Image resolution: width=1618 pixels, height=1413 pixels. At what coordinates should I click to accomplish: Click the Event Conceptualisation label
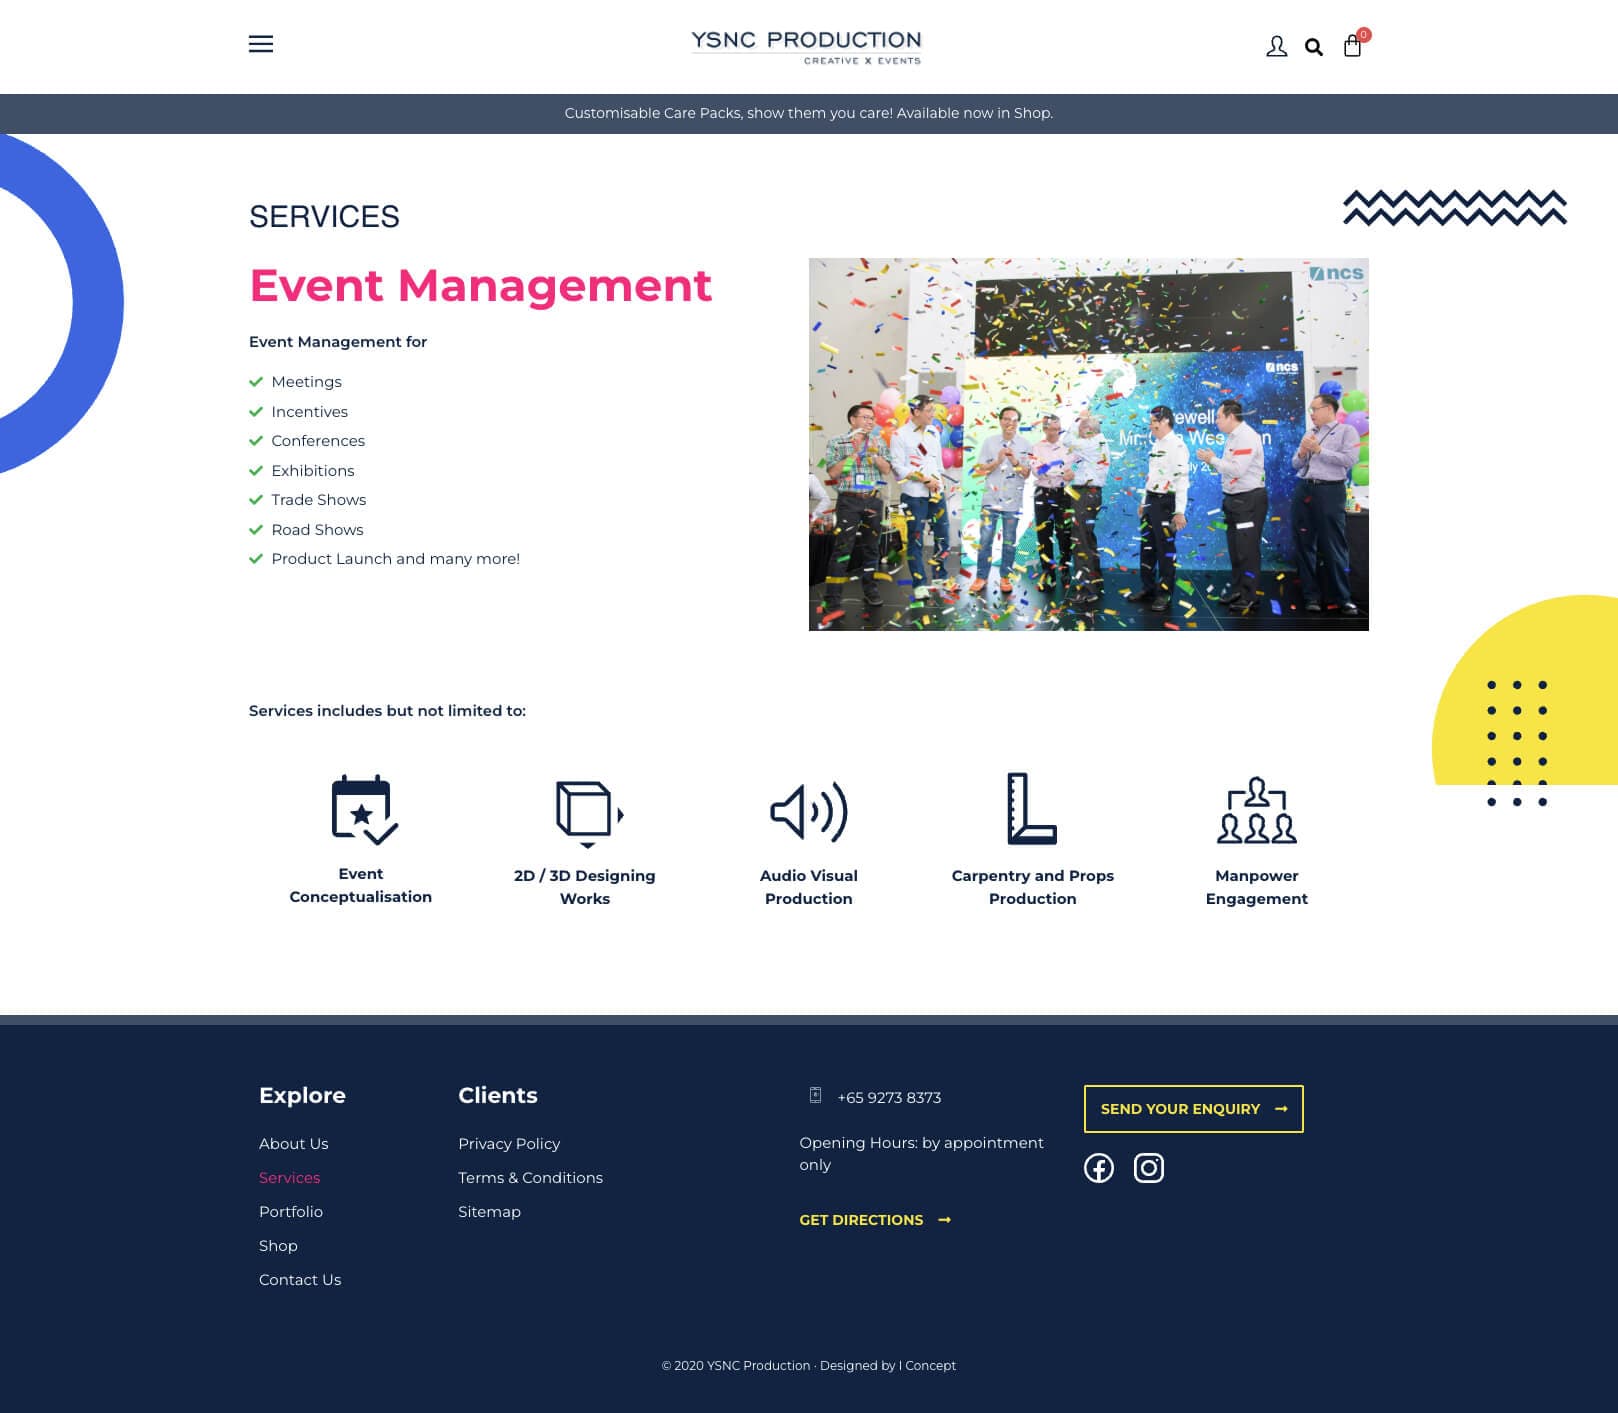tap(361, 886)
